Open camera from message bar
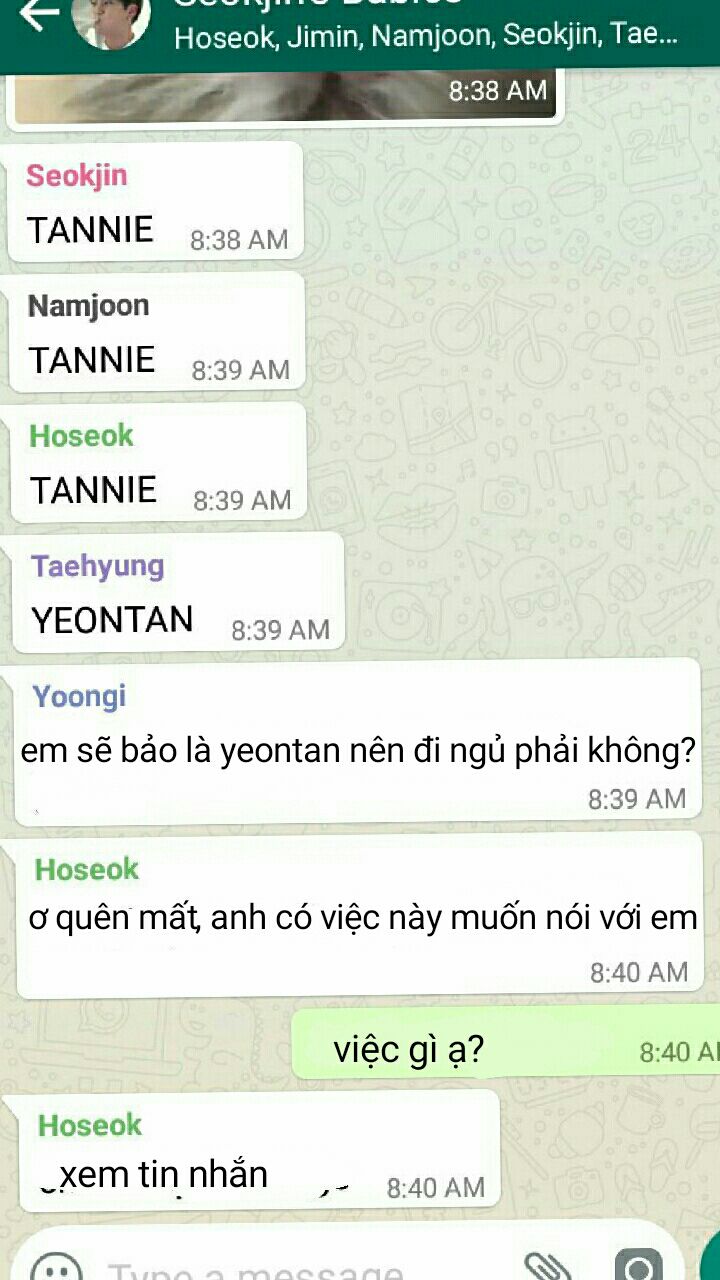The height and width of the screenshot is (1280, 720). (638, 1266)
